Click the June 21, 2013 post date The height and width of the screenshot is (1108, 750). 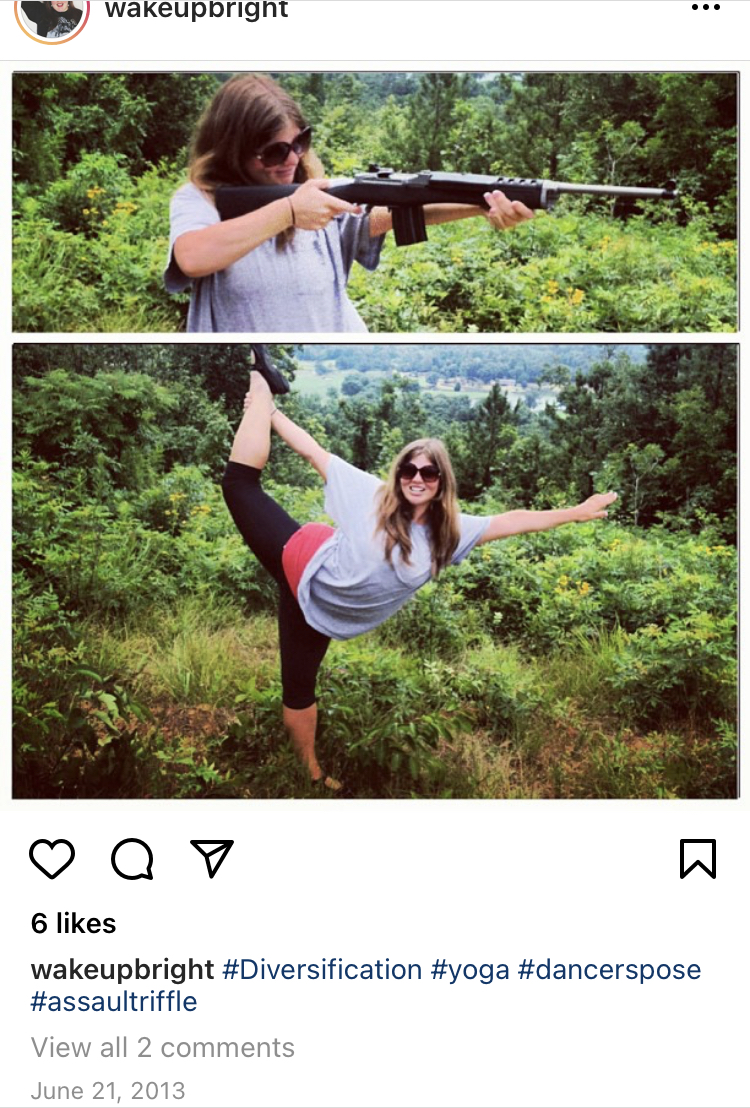pos(108,1090)
